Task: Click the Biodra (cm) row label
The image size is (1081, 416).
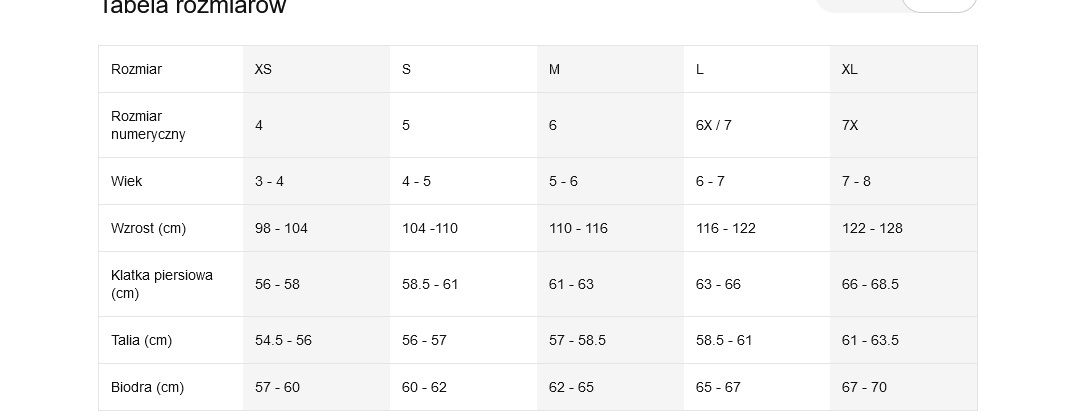Action: [x=147, y=387]
